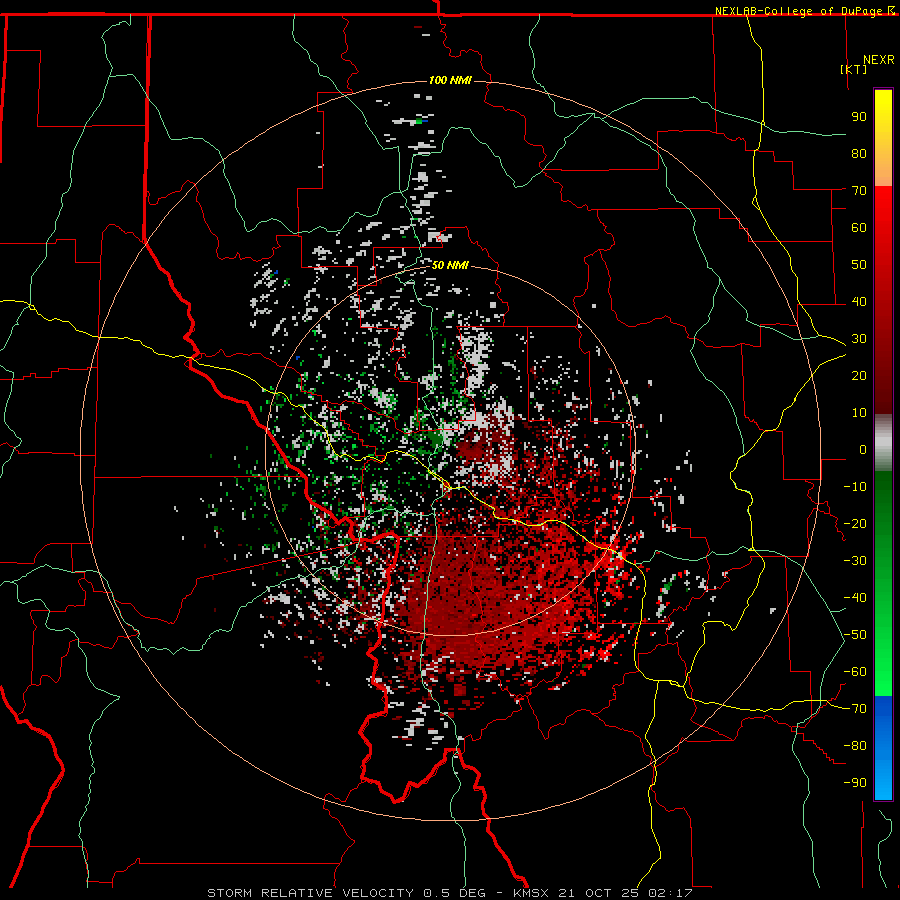Click the -10 value on the velocity scale

pos(855,487)
